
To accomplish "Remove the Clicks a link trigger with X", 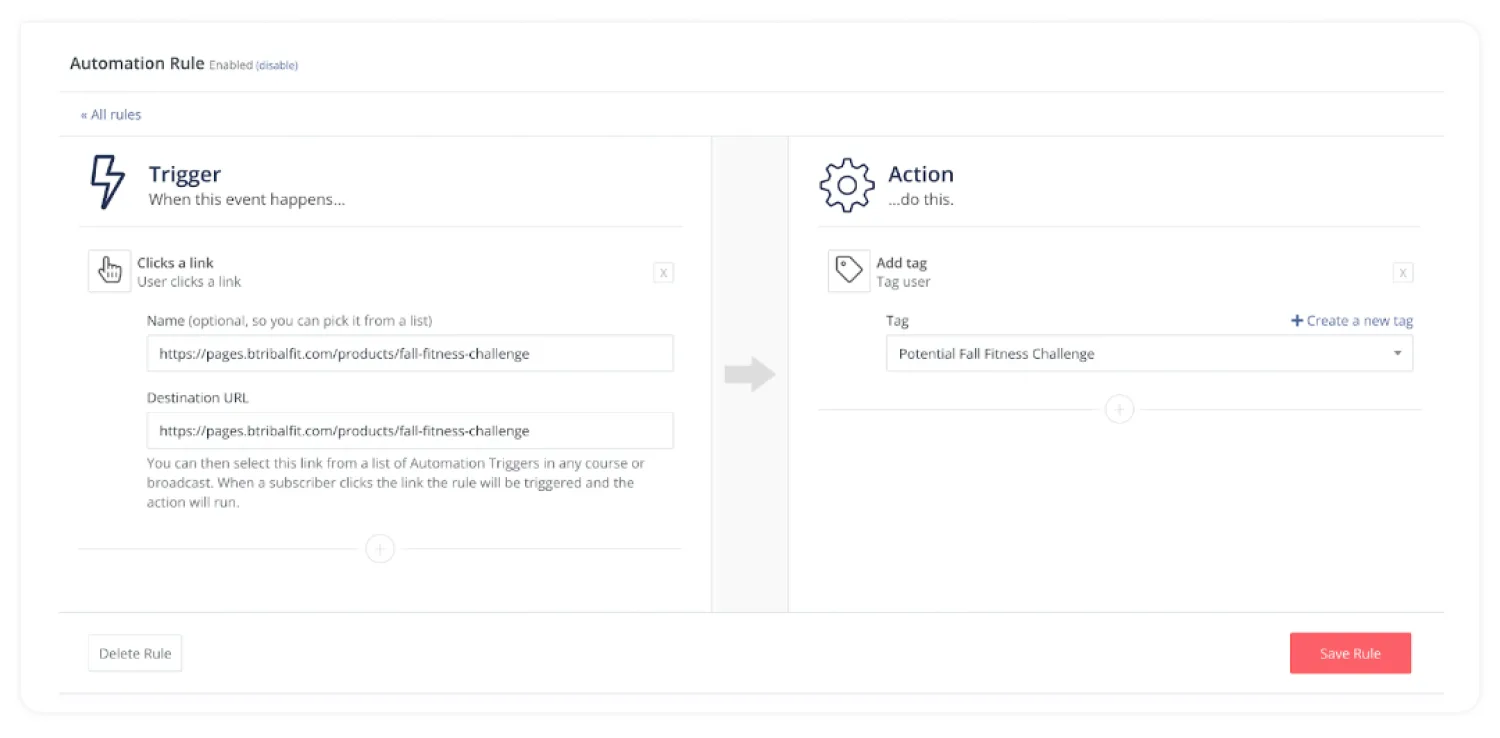I will tap(663, 272).
